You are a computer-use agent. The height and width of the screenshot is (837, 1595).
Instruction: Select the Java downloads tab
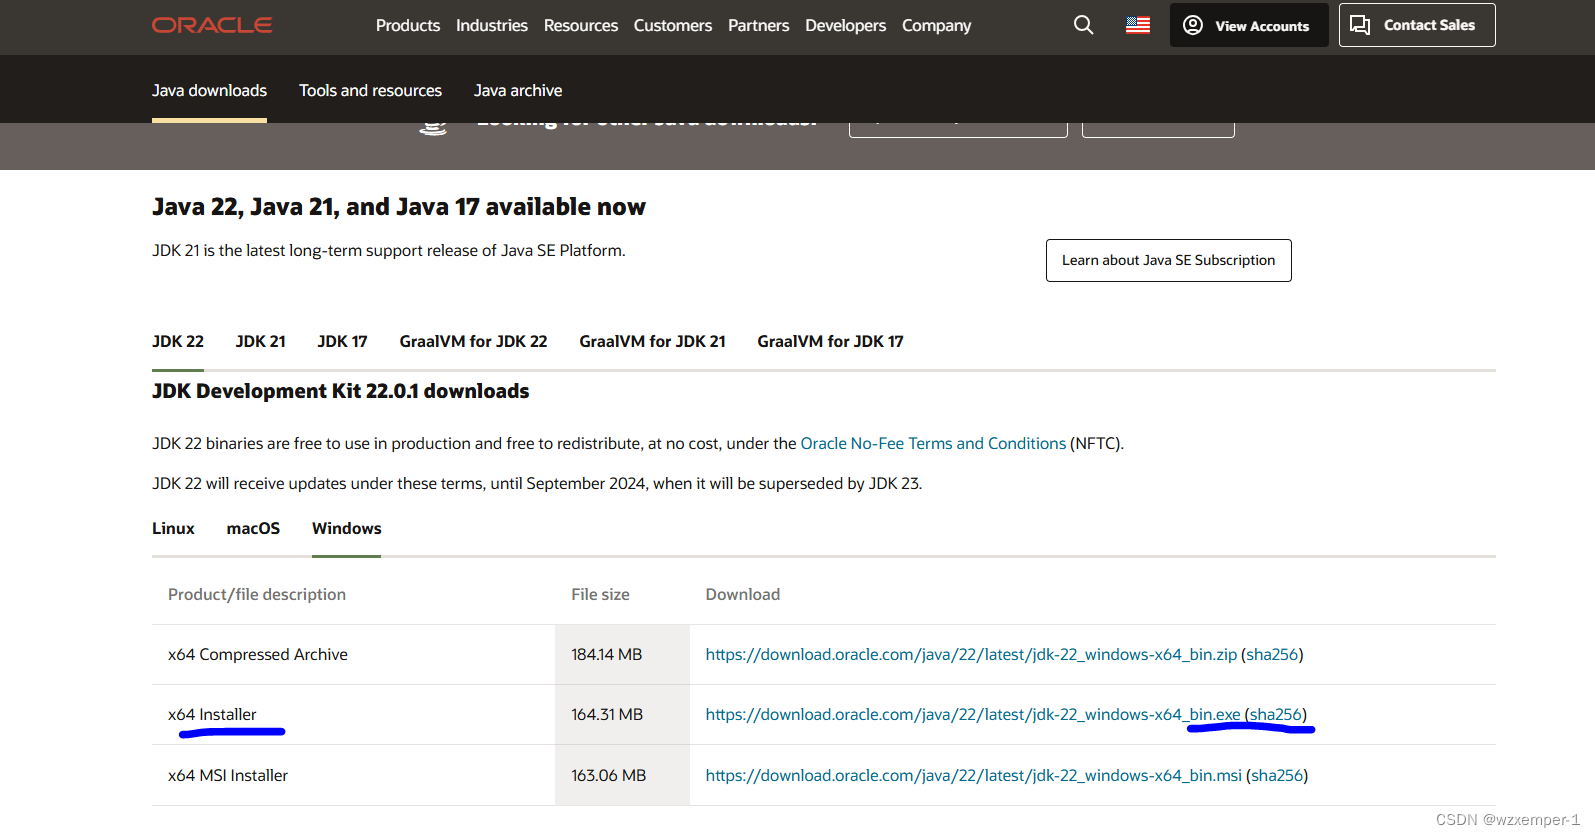tap(209, 90)
